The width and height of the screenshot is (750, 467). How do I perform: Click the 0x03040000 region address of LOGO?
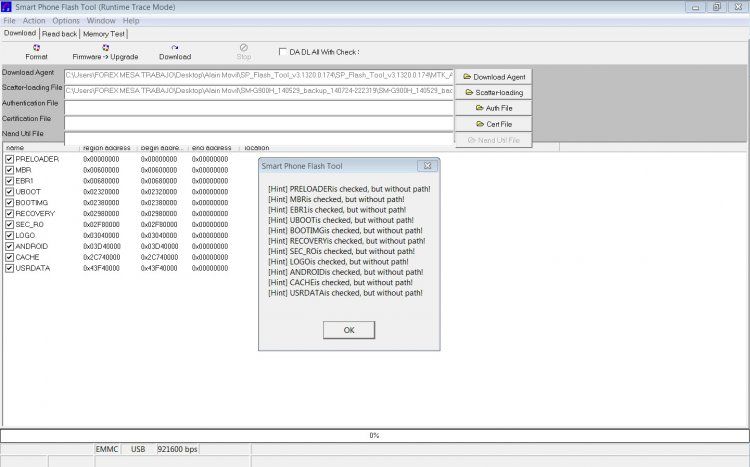coord(101,235)
